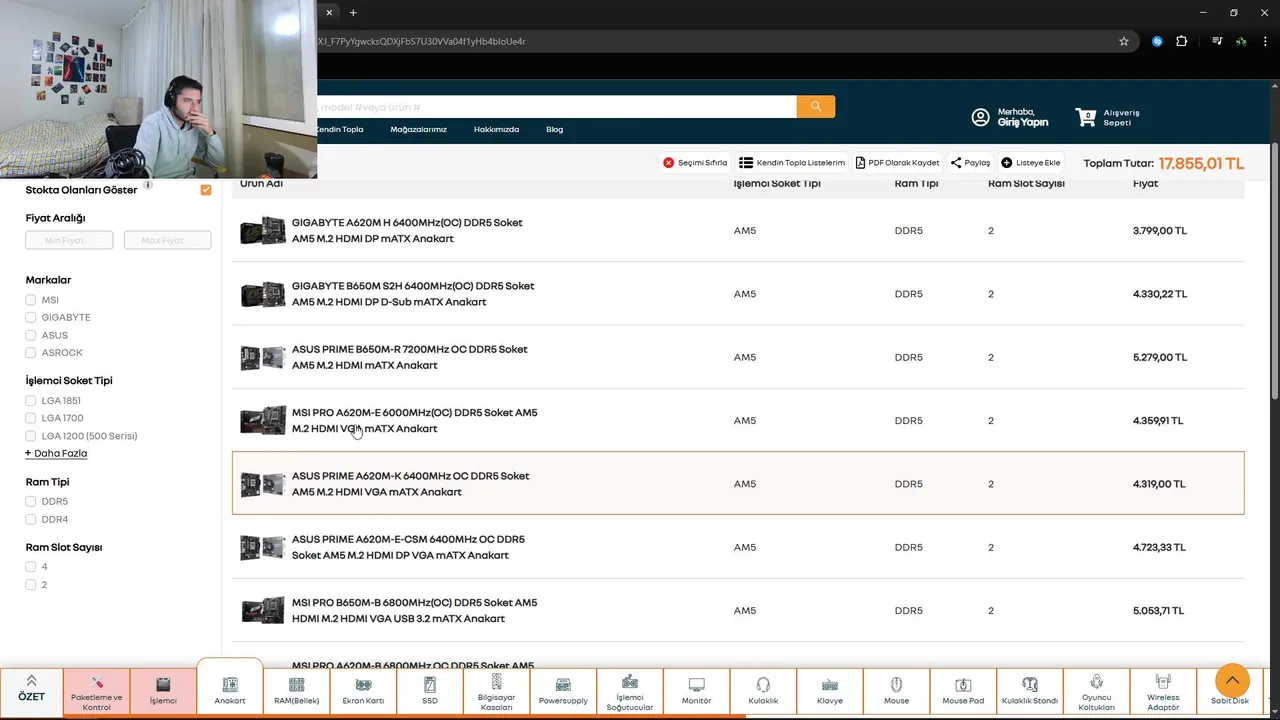
Task: Check the DDR5 RAM type filter
Action: point(31,501)
